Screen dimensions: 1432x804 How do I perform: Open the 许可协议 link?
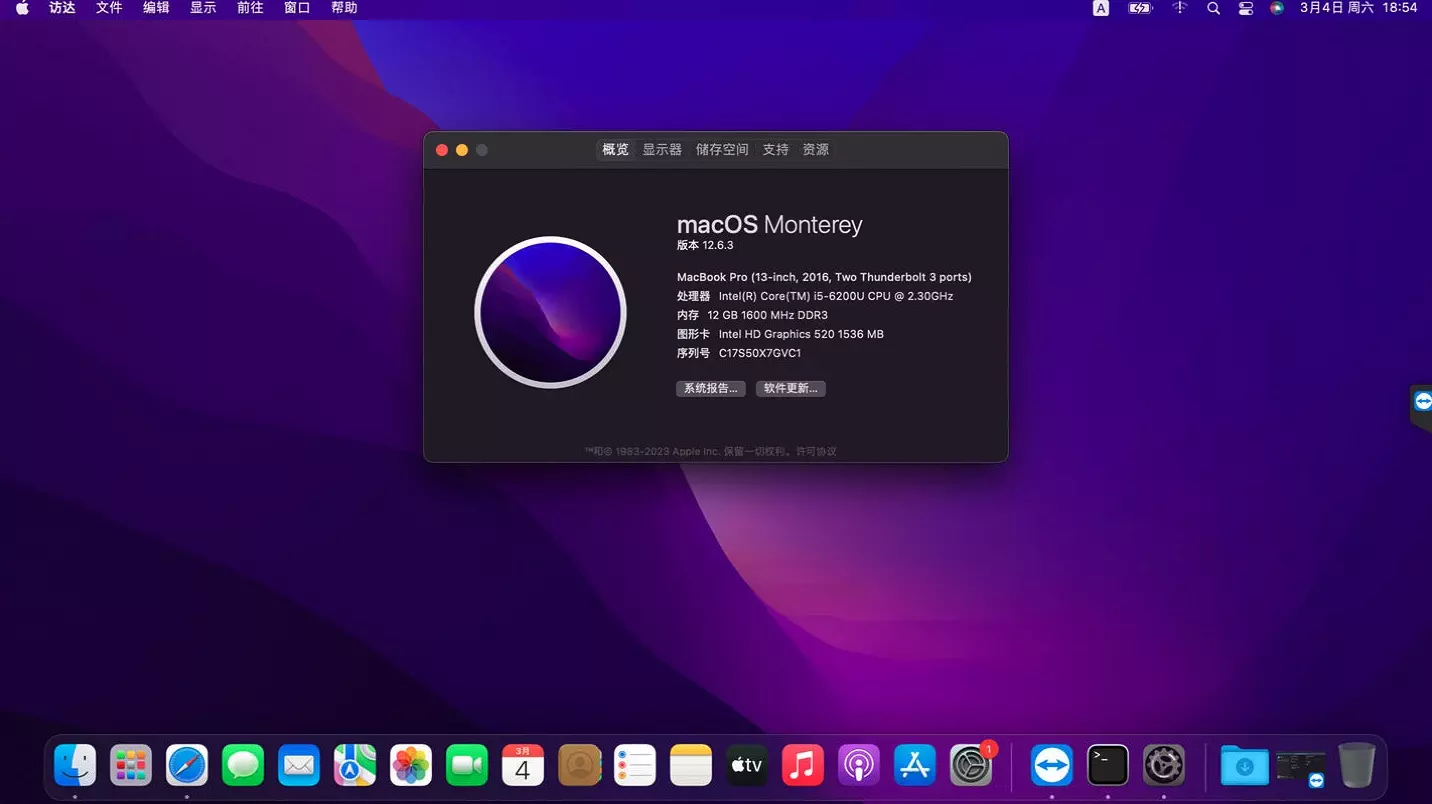click(816, 451)
